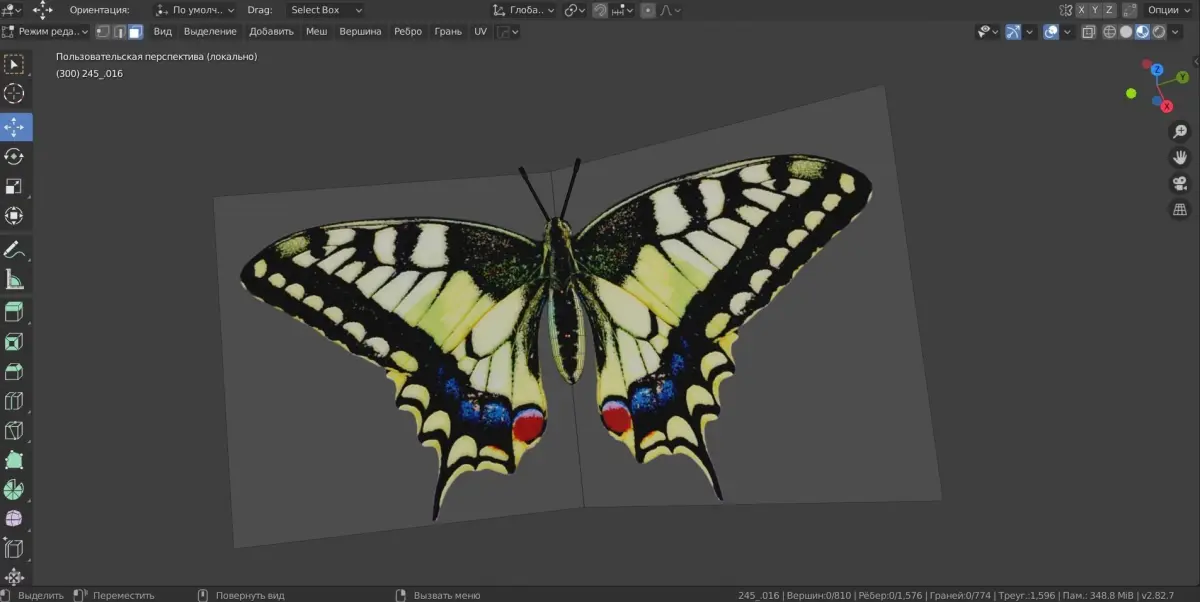Toggle face select mode

point(135,31)
